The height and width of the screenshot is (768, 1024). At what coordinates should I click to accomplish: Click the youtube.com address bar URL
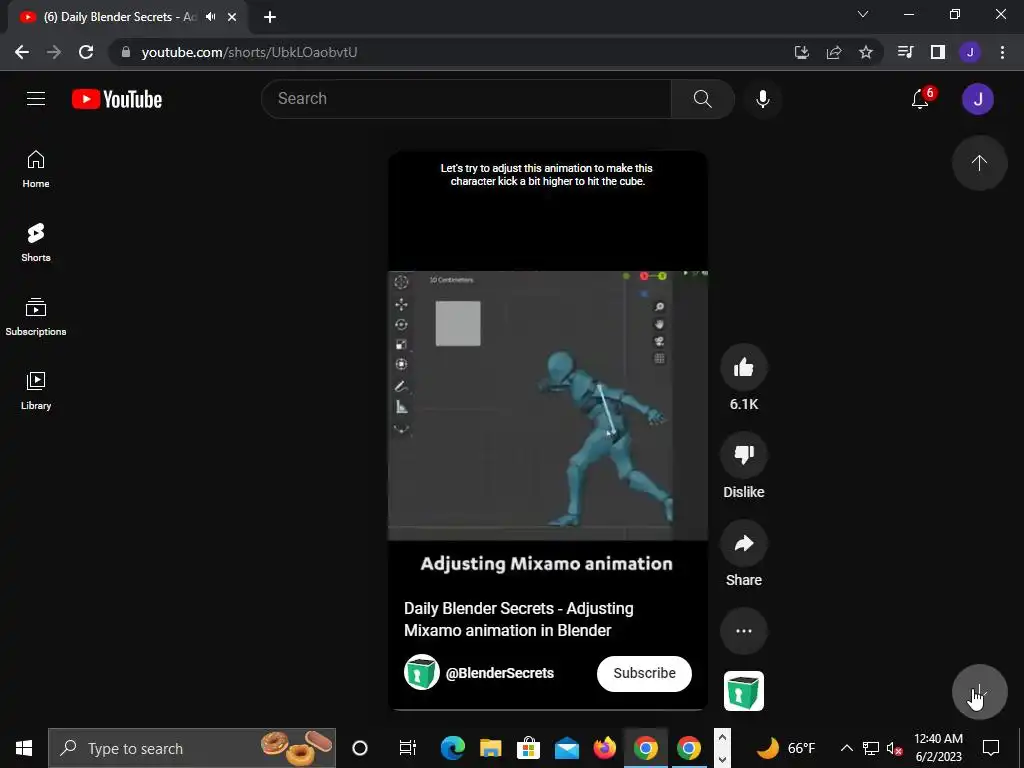click(249, 52)
